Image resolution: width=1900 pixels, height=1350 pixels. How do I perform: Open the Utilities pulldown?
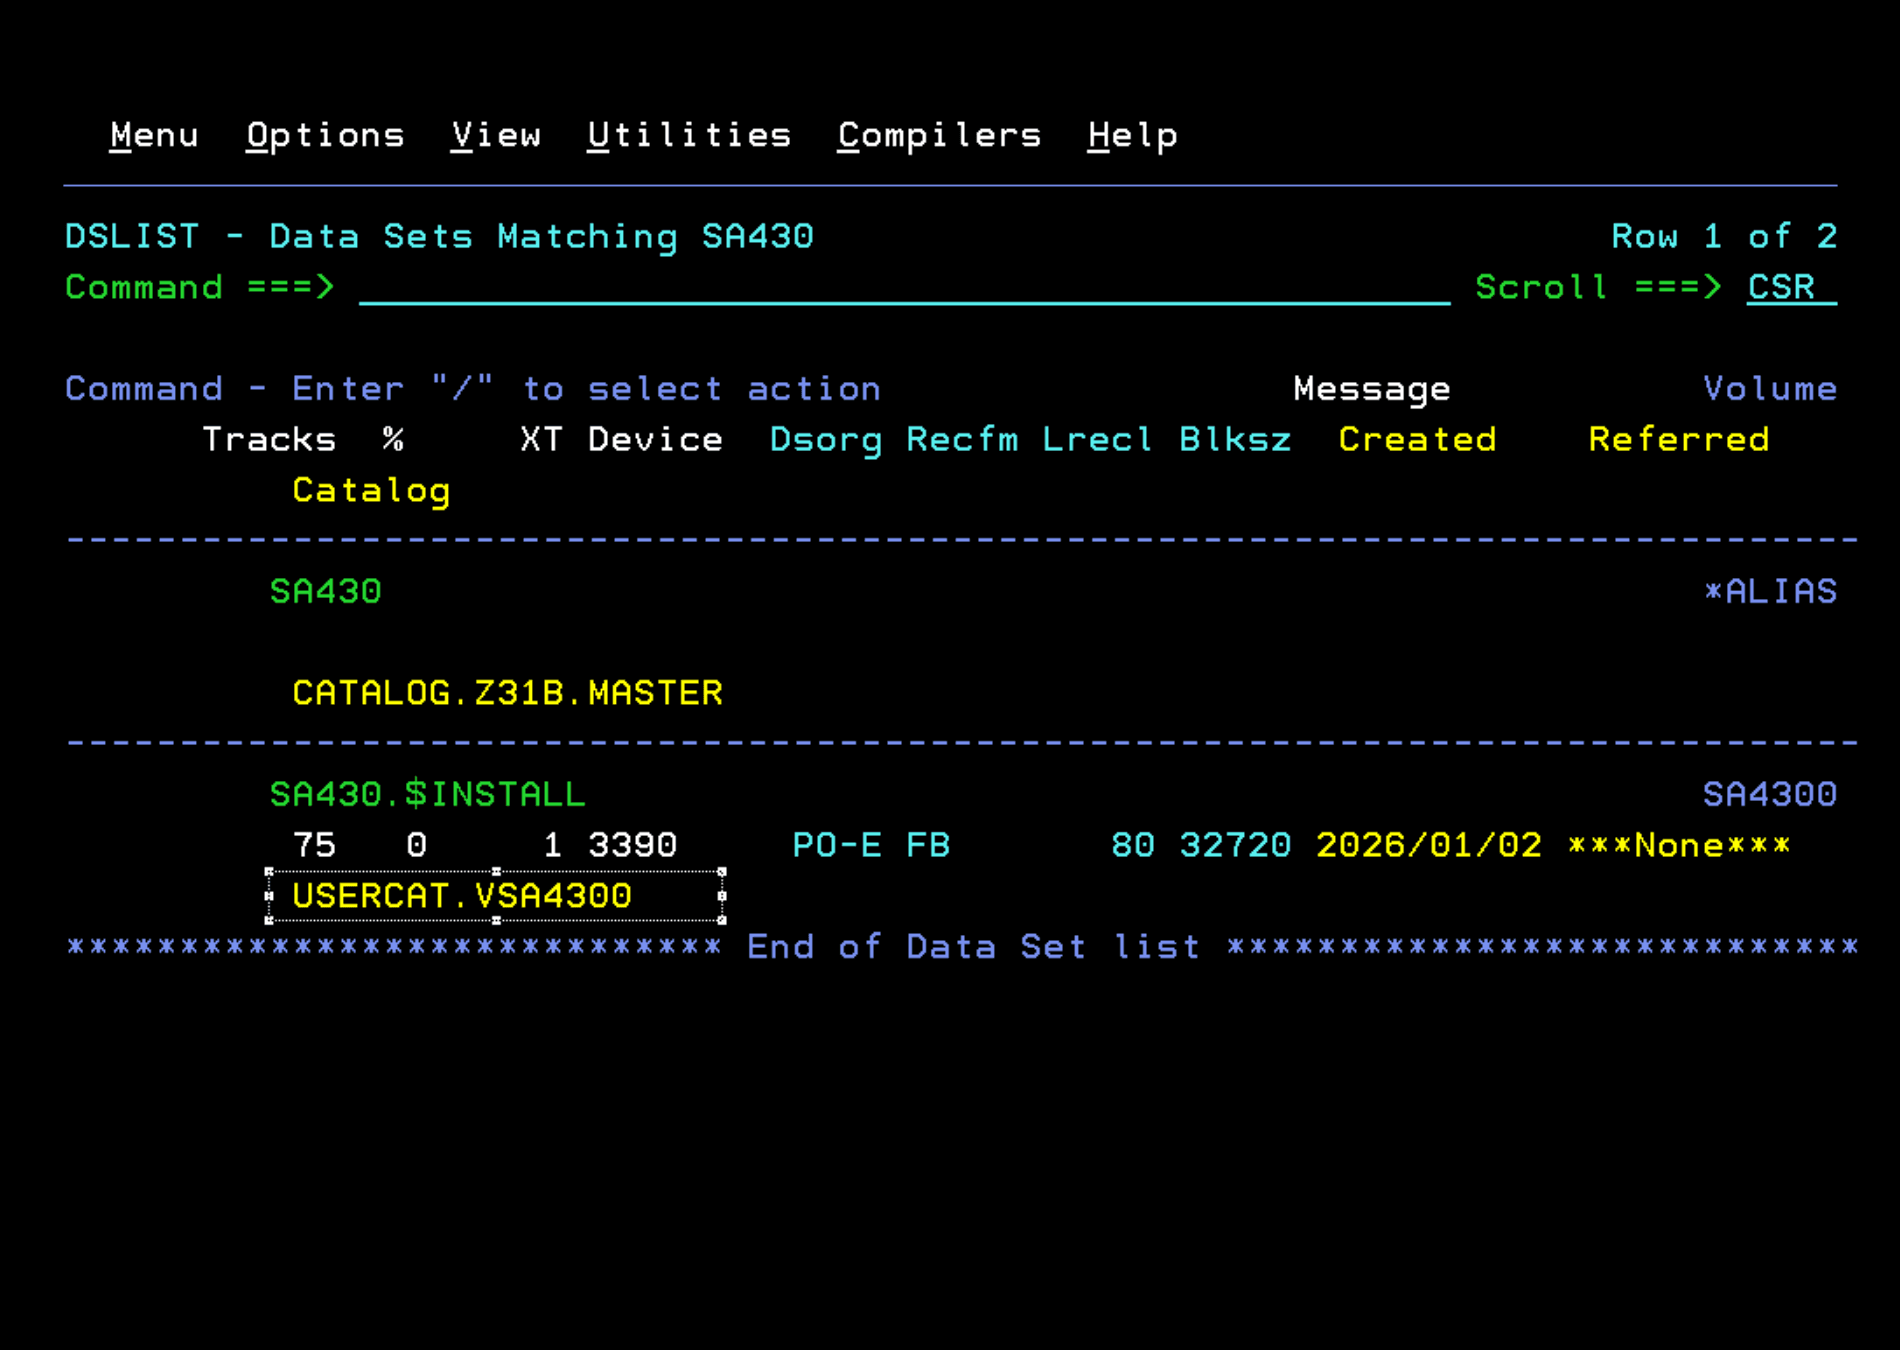[688, 135]
